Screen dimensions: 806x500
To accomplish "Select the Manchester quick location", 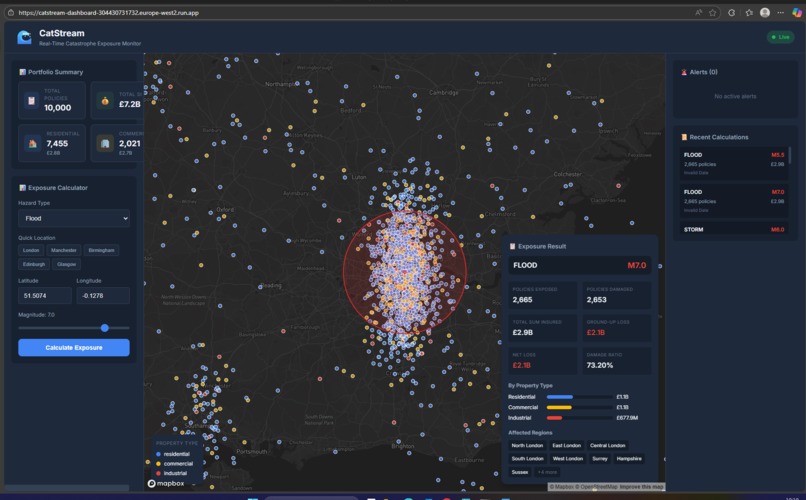I will click(x=64, y=250).
